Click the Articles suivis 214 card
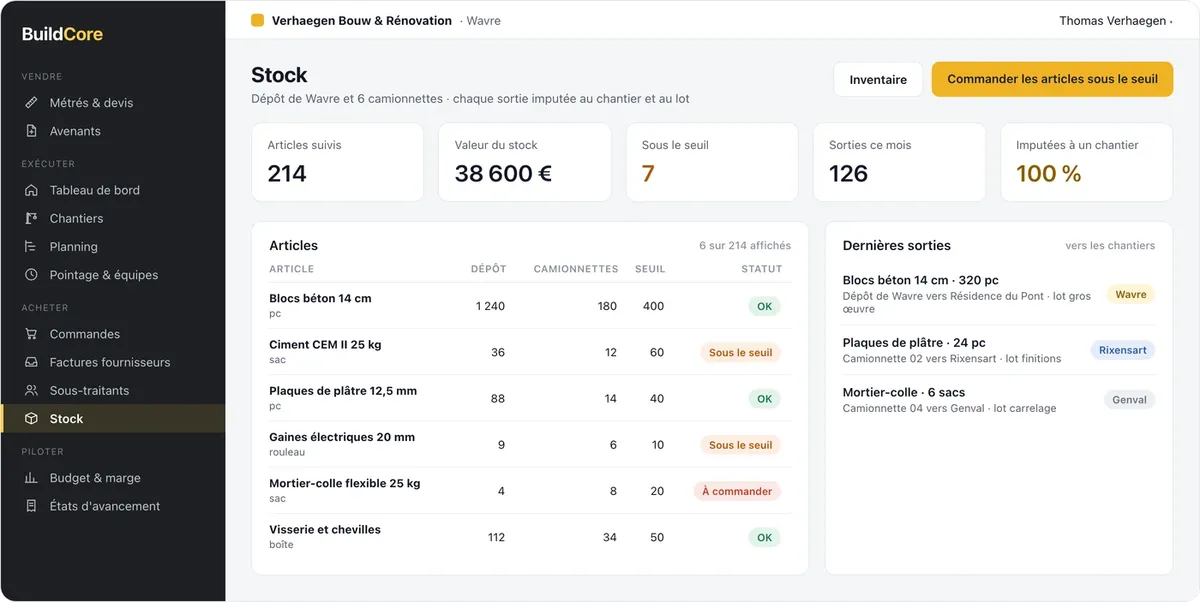The image size is (1200, 602). (338, 162)
